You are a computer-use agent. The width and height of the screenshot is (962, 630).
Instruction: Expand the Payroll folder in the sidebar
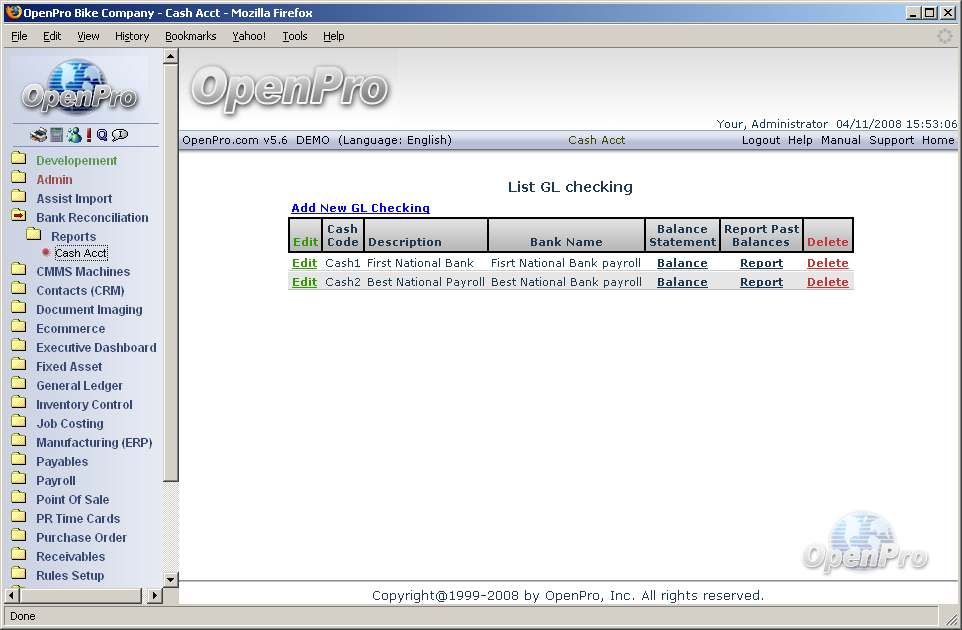[19, 480]
